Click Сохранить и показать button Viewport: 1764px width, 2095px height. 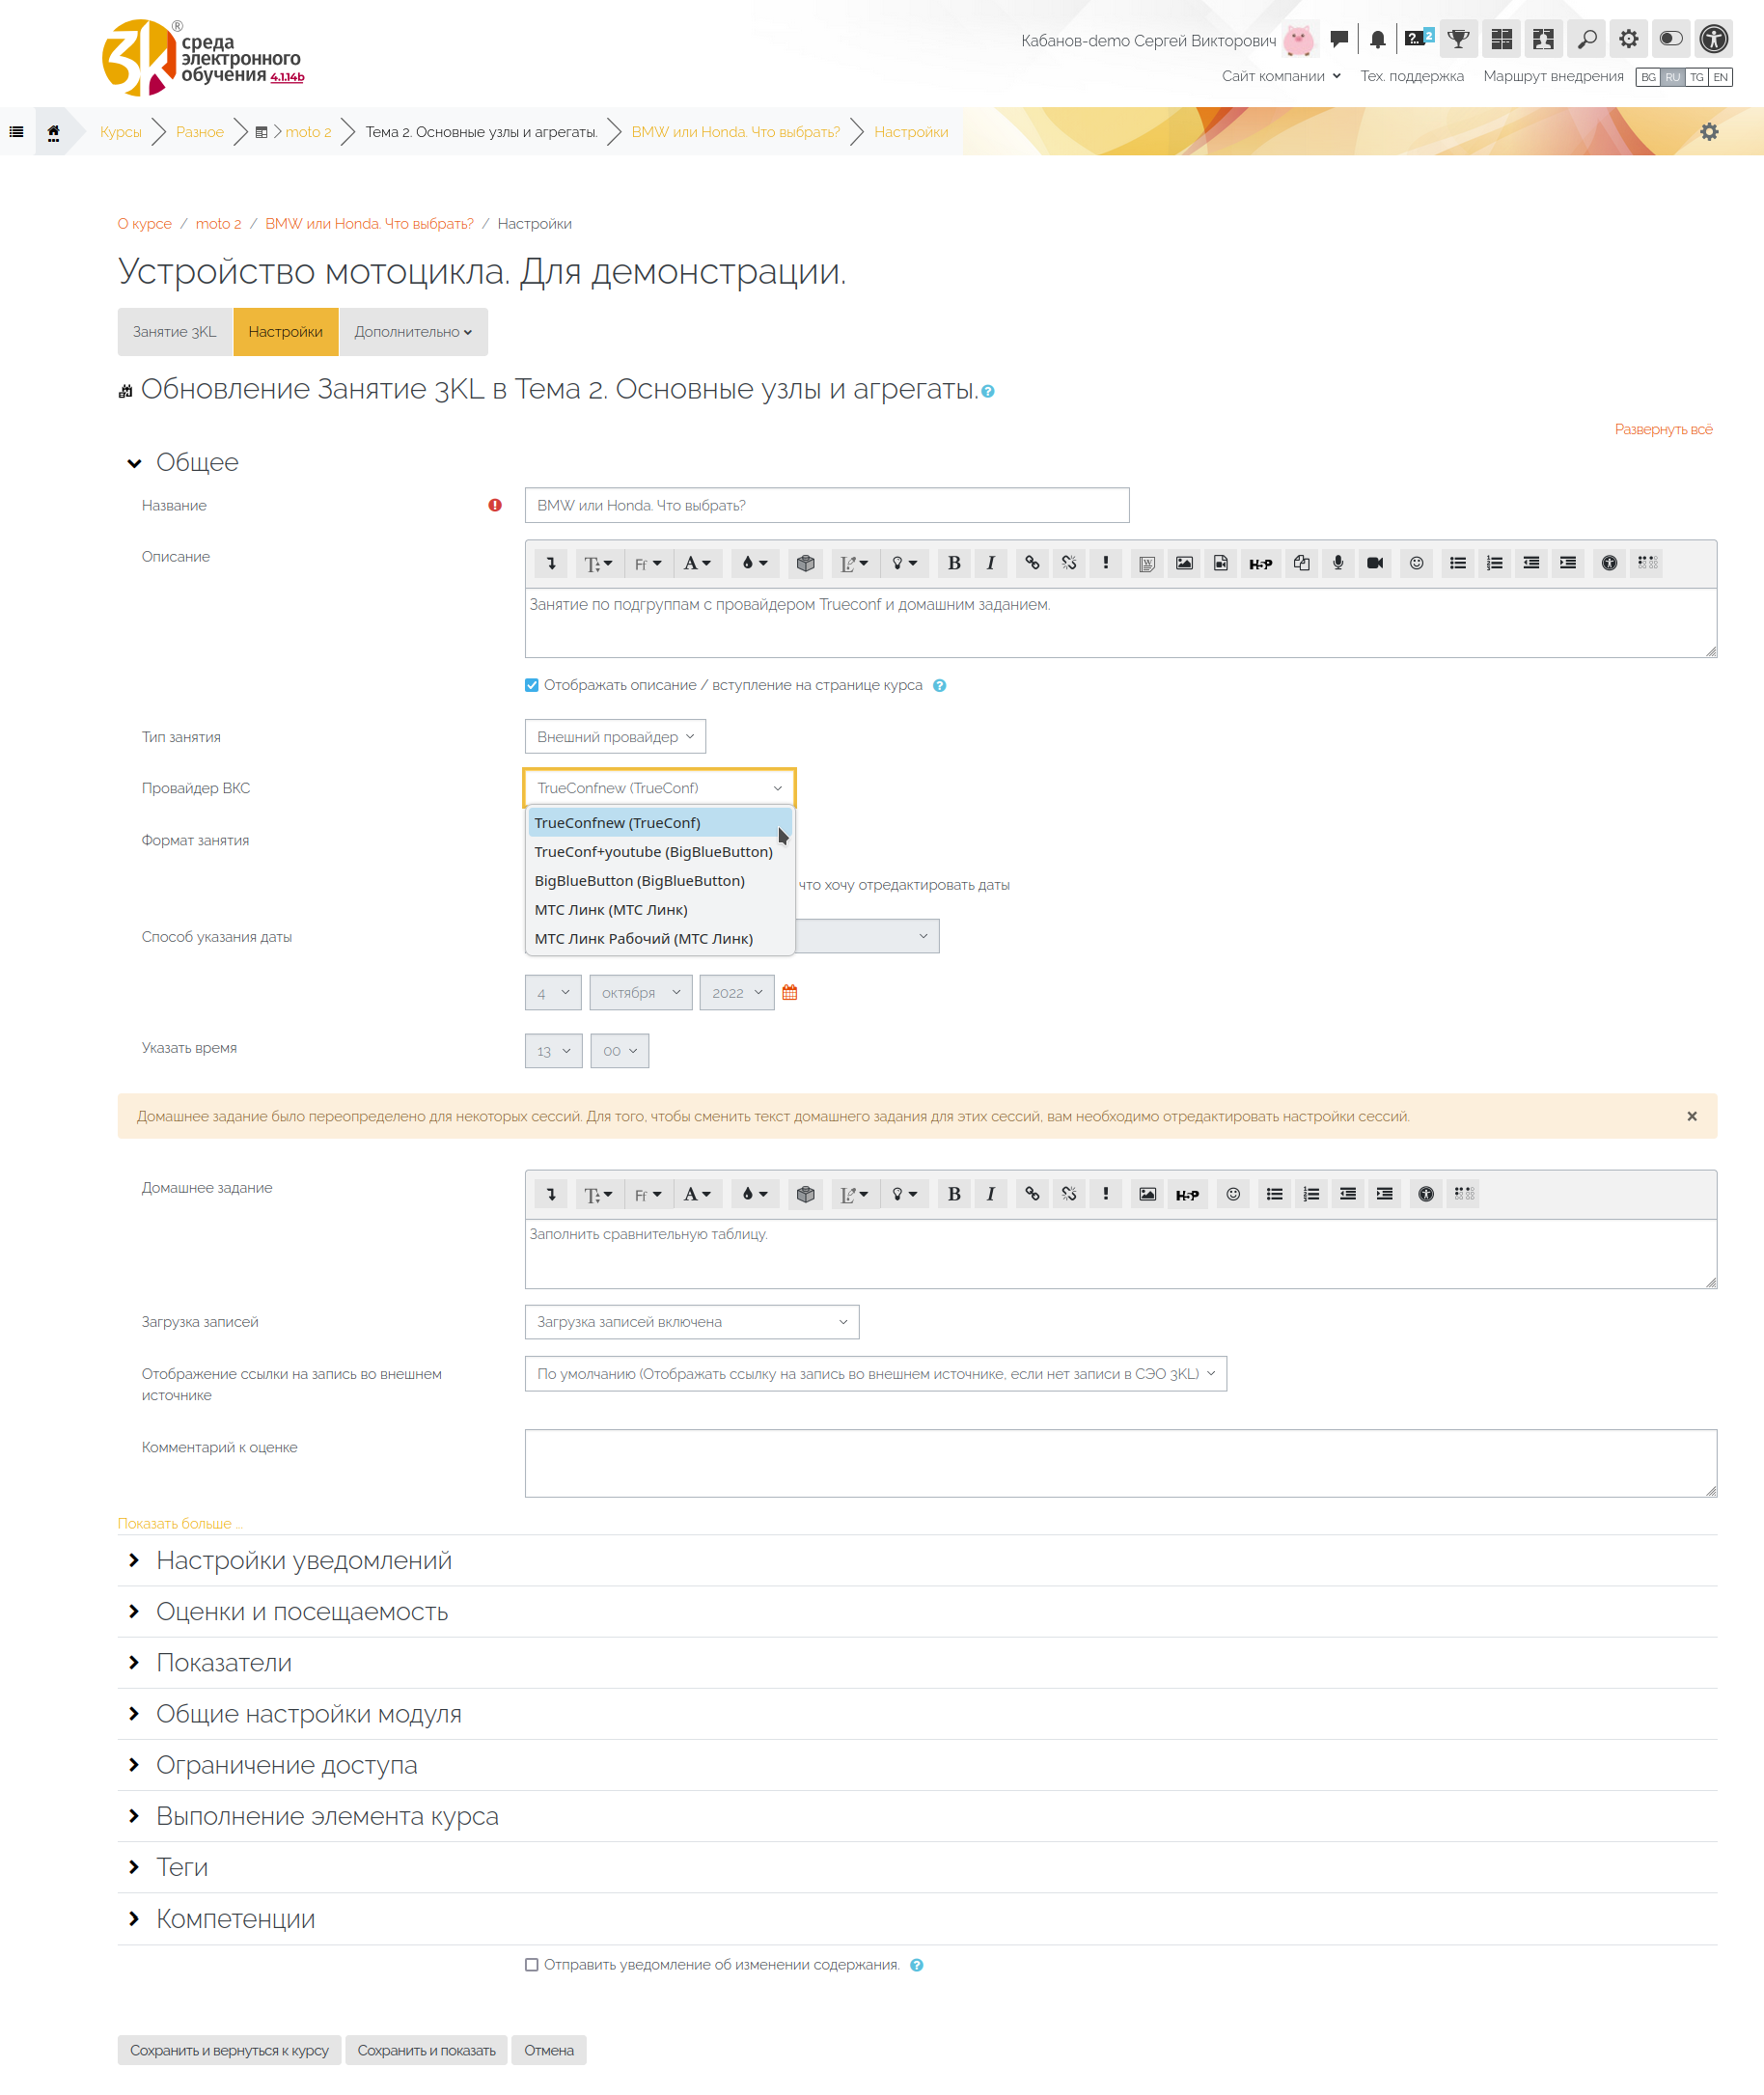click(427, 2050)
